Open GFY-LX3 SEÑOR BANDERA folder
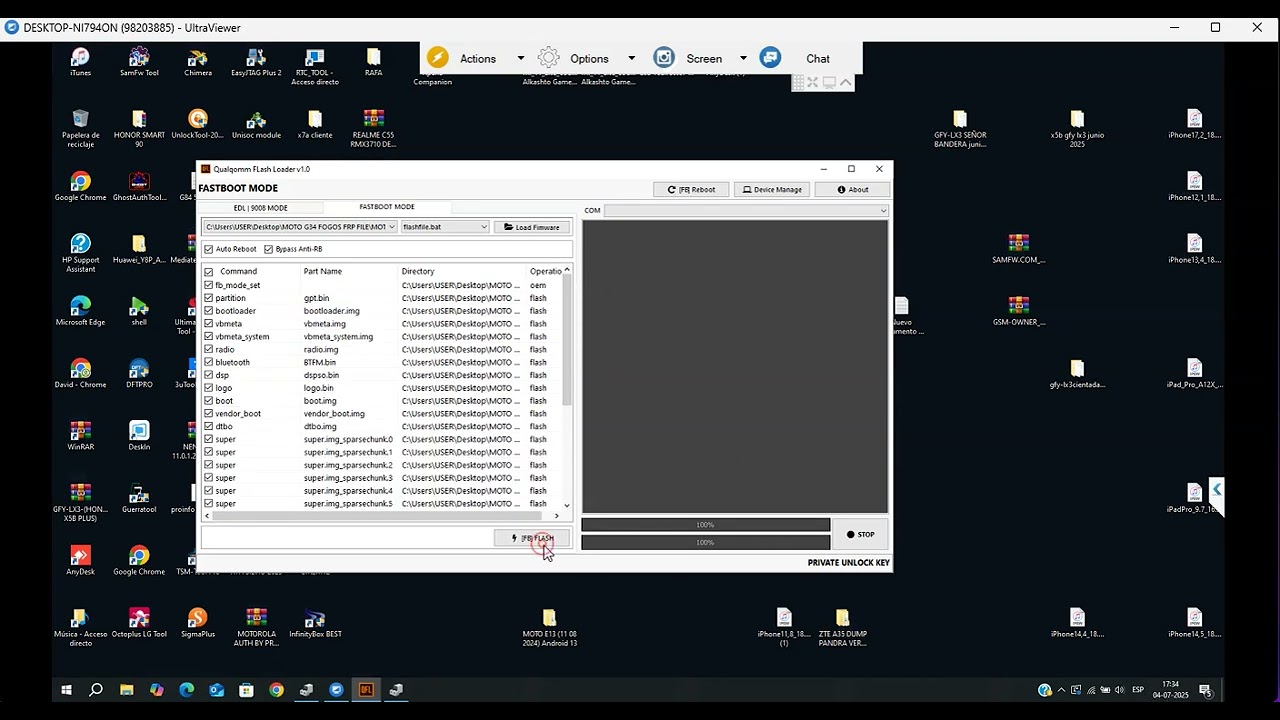The image size is (1280, 720). click(960, 129)
